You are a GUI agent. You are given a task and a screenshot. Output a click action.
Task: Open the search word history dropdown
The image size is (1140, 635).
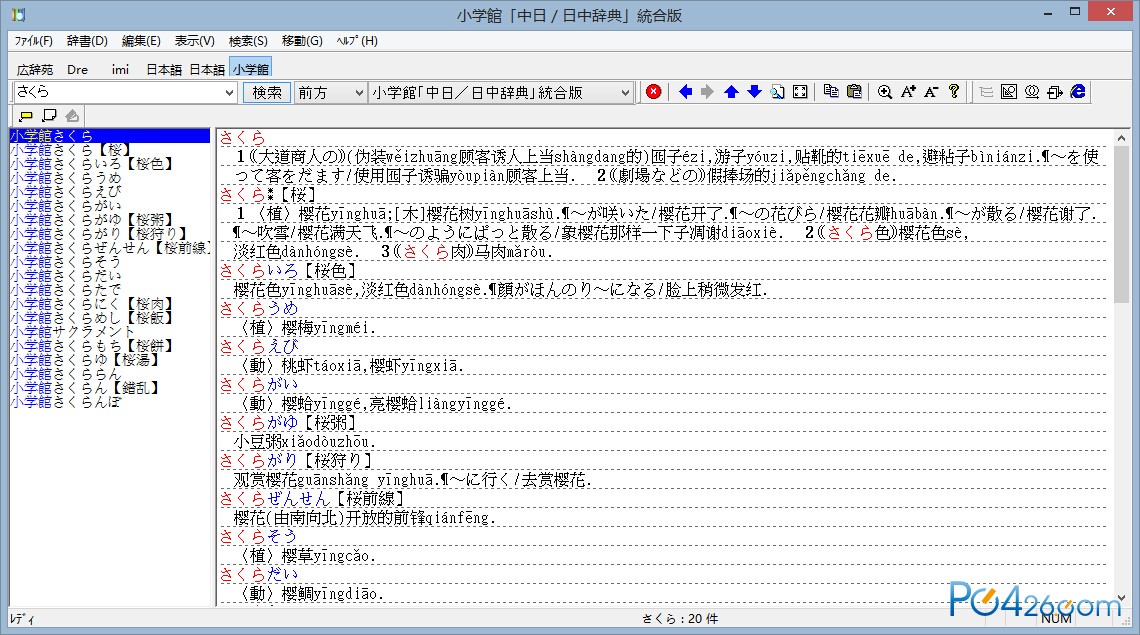click(x=229, y=92)
